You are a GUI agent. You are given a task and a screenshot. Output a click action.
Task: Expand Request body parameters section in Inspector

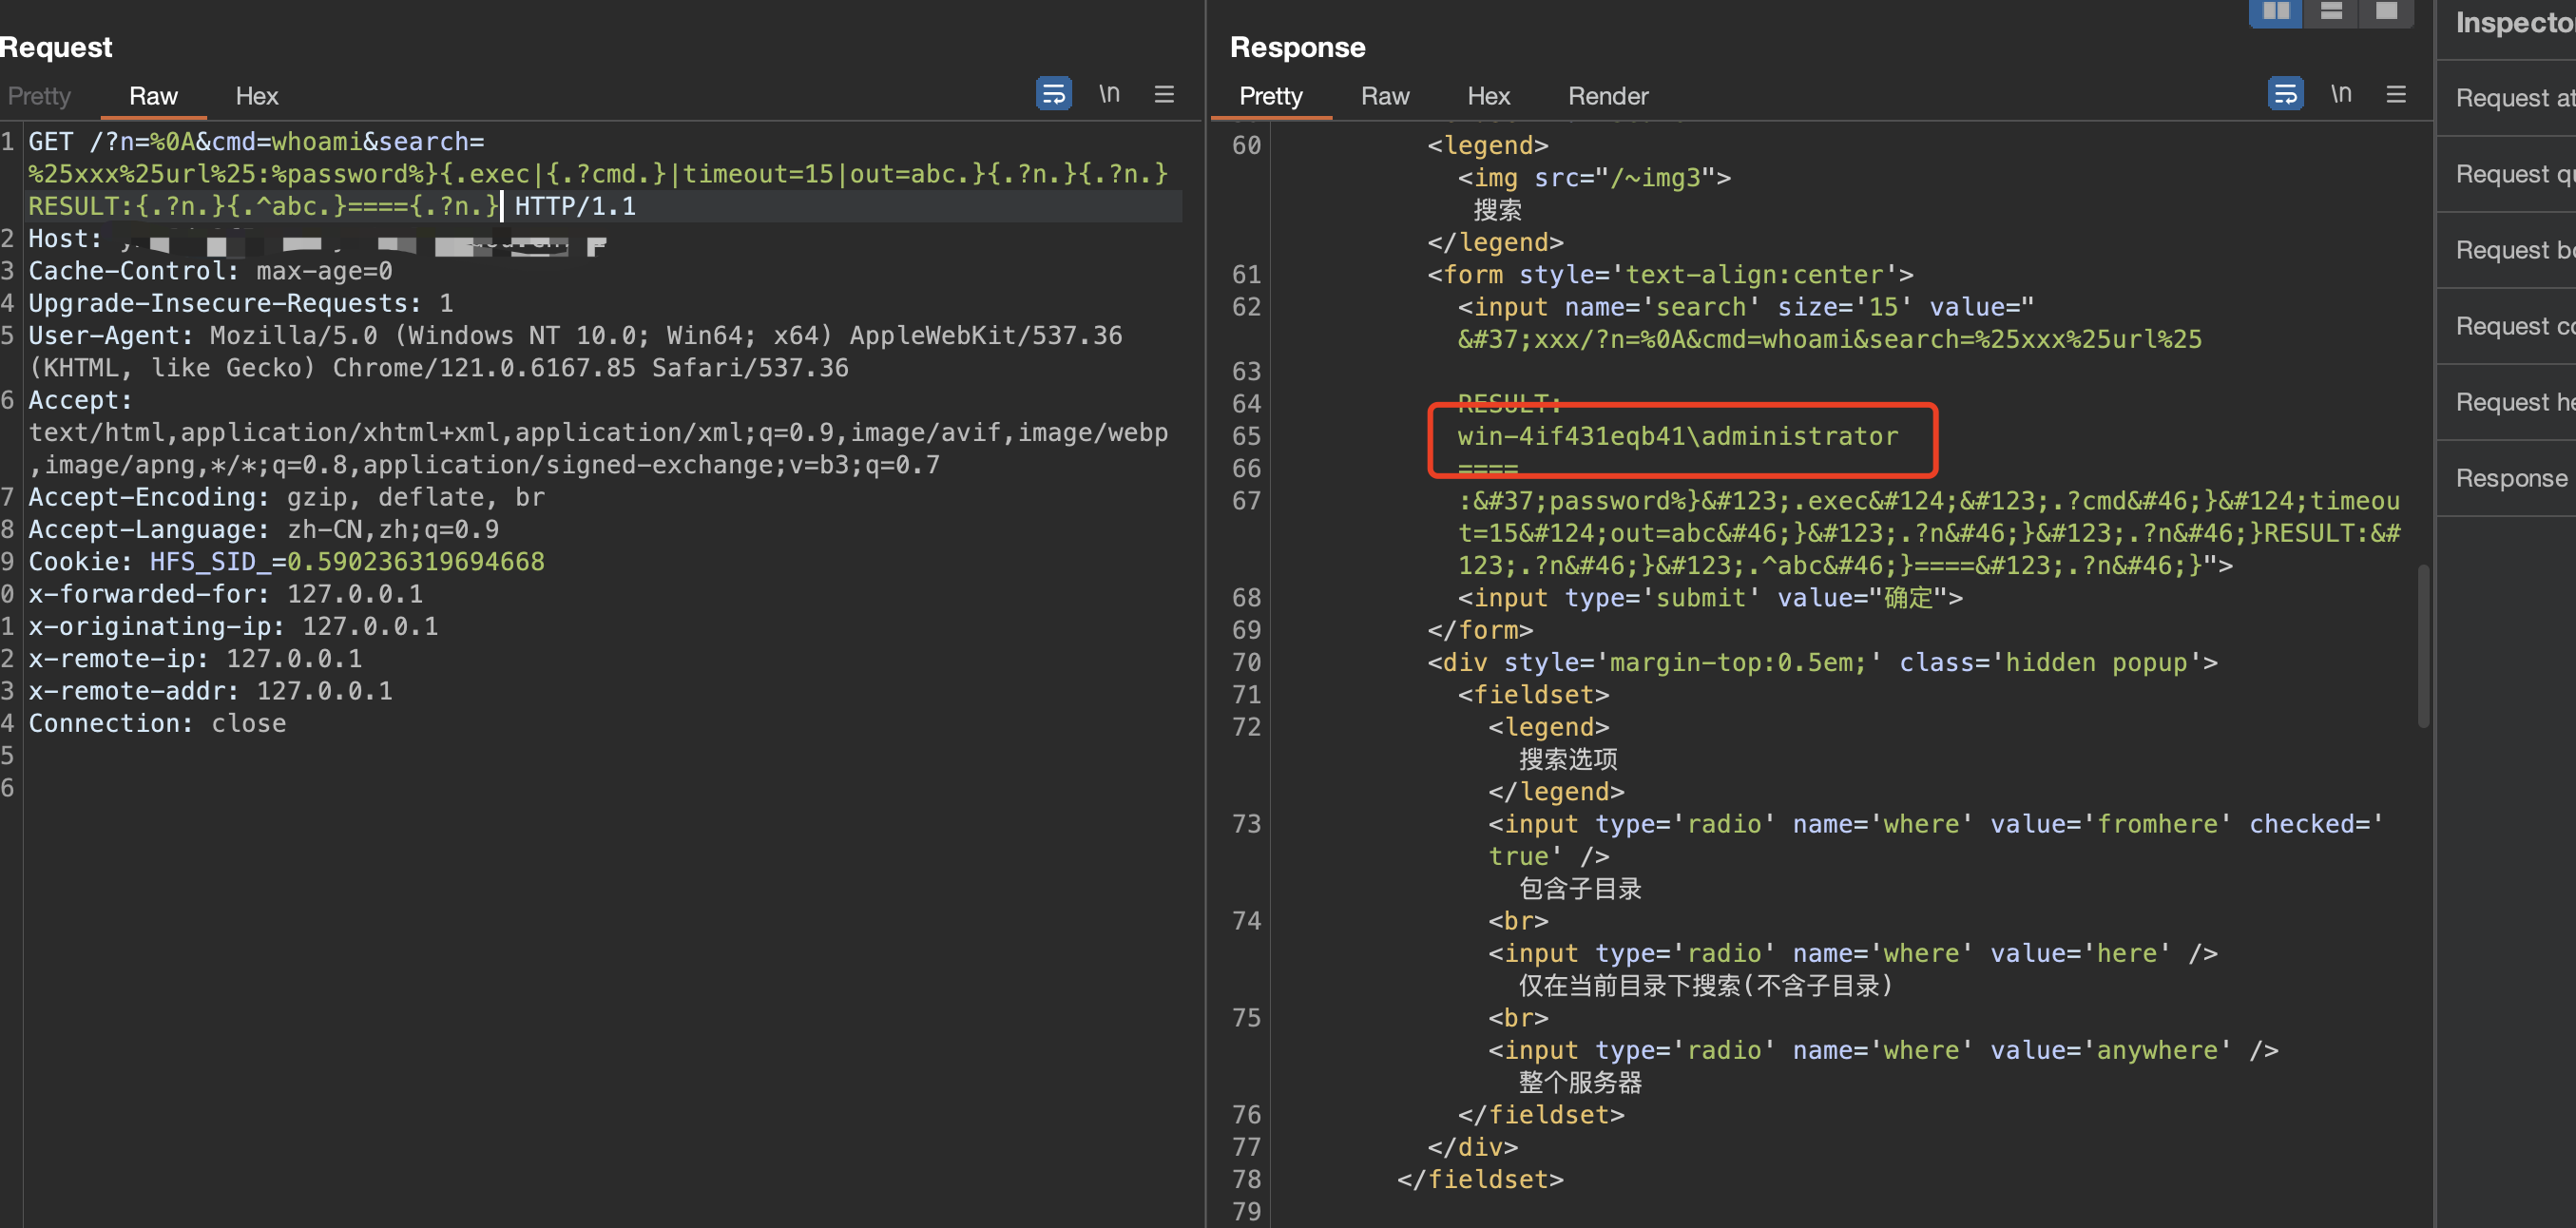pos(2506,250)
